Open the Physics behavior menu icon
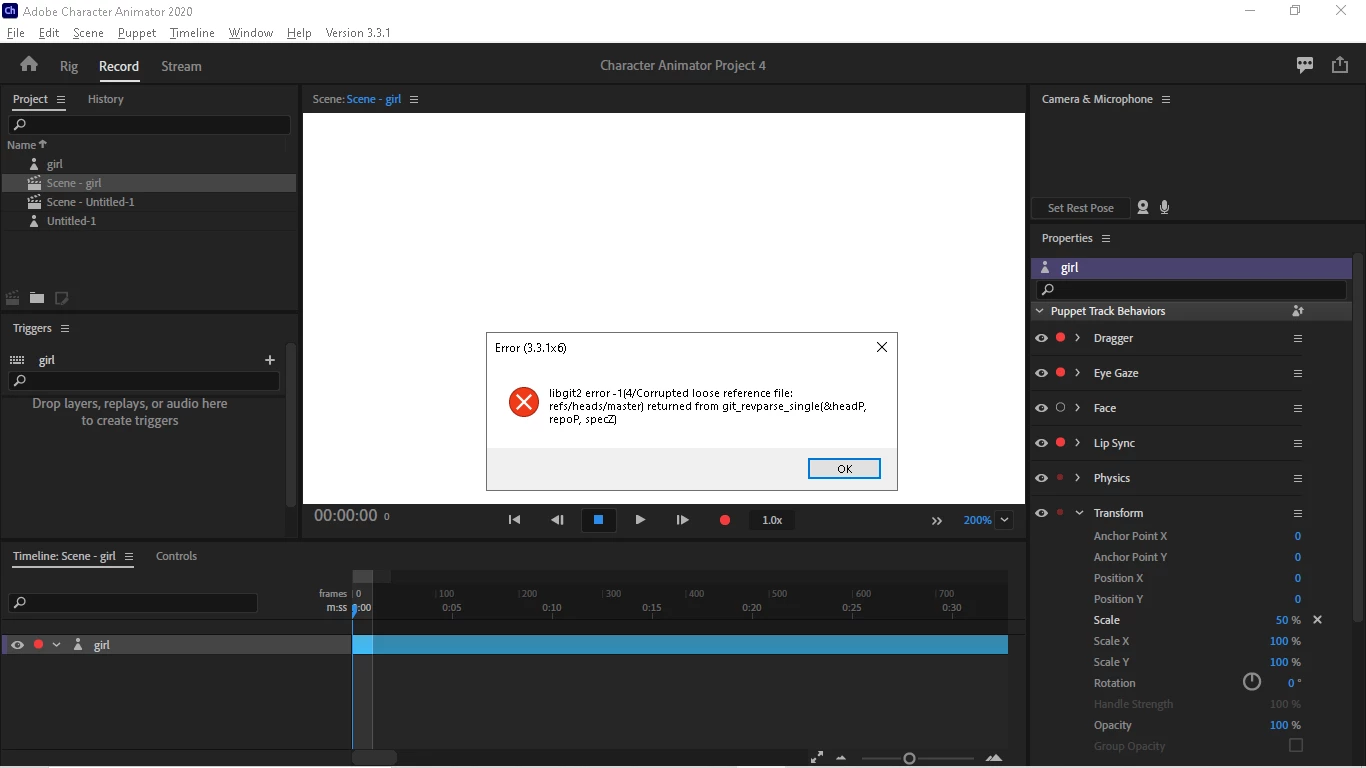The width and height of the screenshot is (1366, 768). pos(1298,479)
